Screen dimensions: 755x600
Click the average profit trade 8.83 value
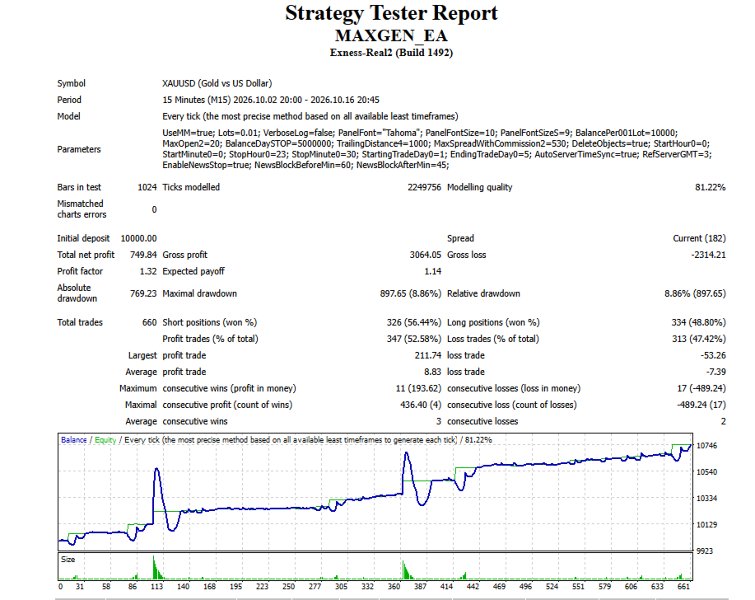click(x=432, y=372)
